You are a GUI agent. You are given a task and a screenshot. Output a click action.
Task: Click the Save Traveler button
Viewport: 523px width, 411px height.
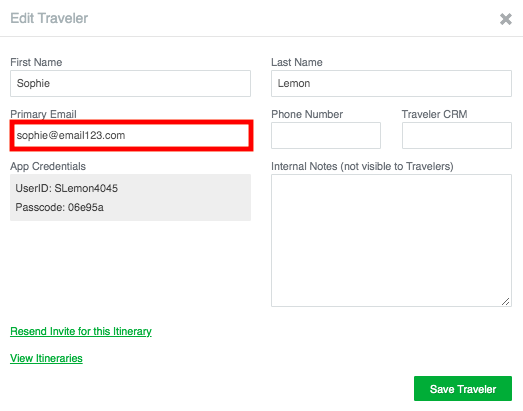pyautogui.click(x=463, y=389)
